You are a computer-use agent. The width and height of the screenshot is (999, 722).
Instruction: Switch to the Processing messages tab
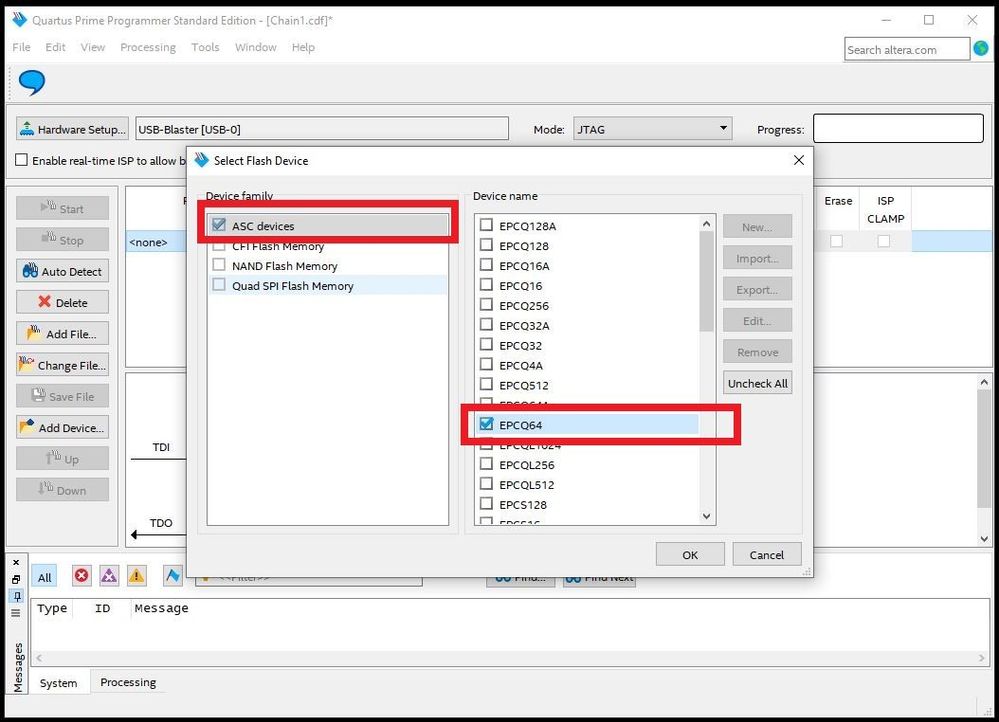point(128,682)
